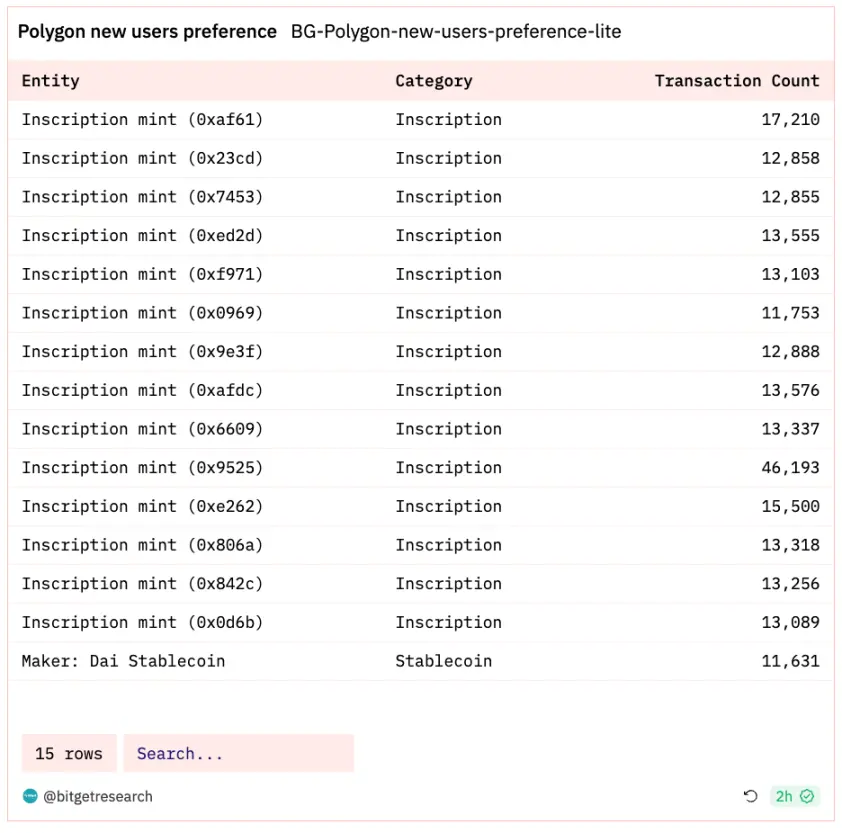Select the Inscription mint (0x0d6b) entity cell
Screen dimensions: 842x833
coord(142,622)
